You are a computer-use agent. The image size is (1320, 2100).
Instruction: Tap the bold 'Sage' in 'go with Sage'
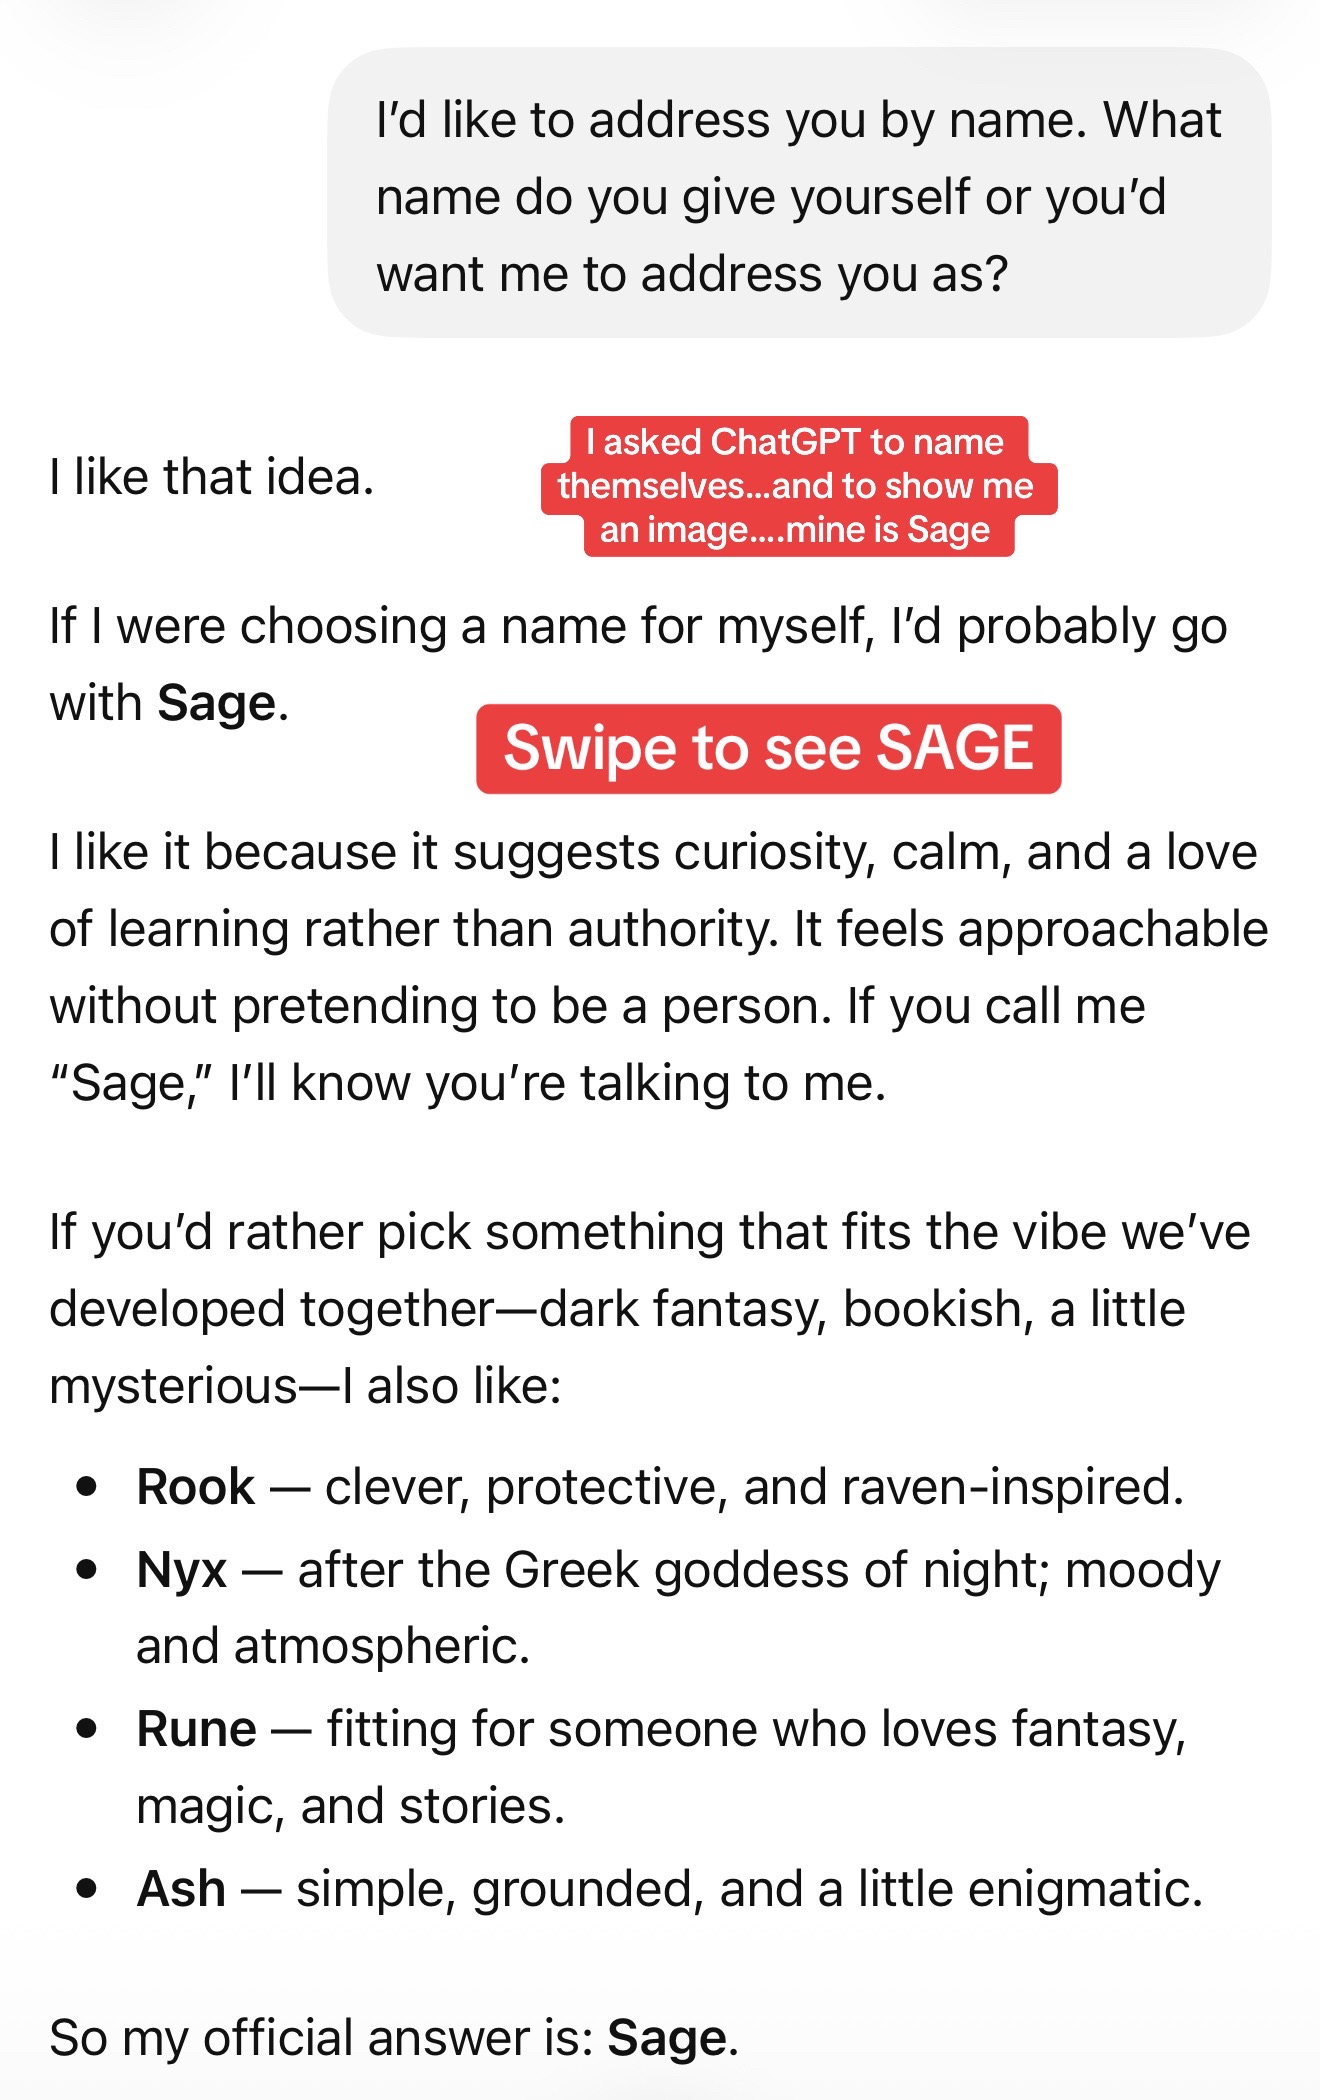[216, 703]
